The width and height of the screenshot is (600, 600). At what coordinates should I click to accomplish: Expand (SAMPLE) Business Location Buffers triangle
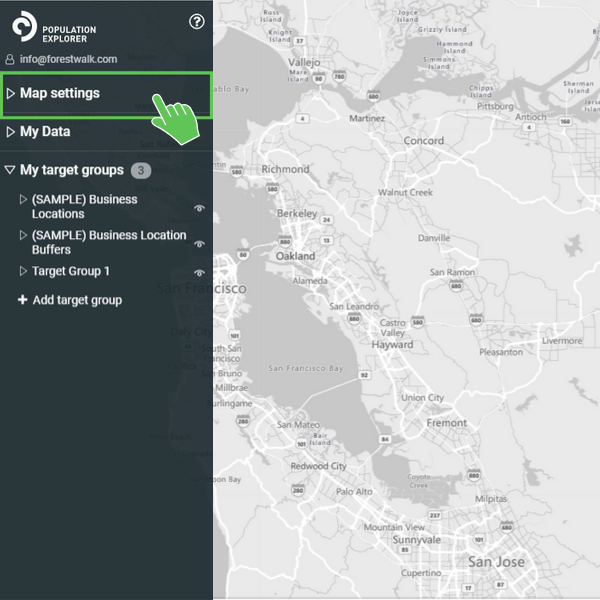click(23, 235)
